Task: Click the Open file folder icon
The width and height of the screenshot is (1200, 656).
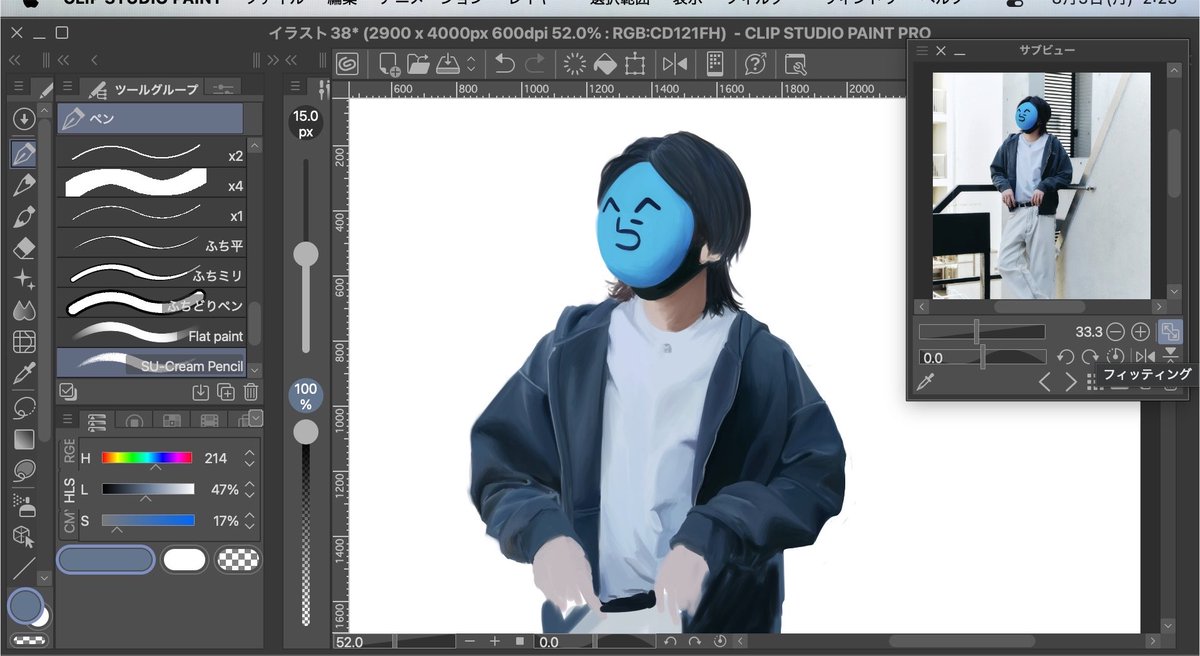Action: 418,64
